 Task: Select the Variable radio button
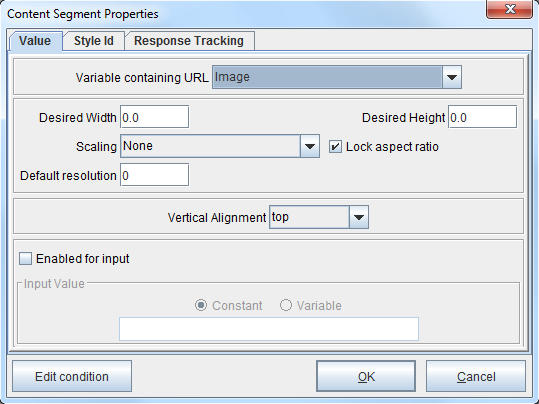tap(286, 305)
